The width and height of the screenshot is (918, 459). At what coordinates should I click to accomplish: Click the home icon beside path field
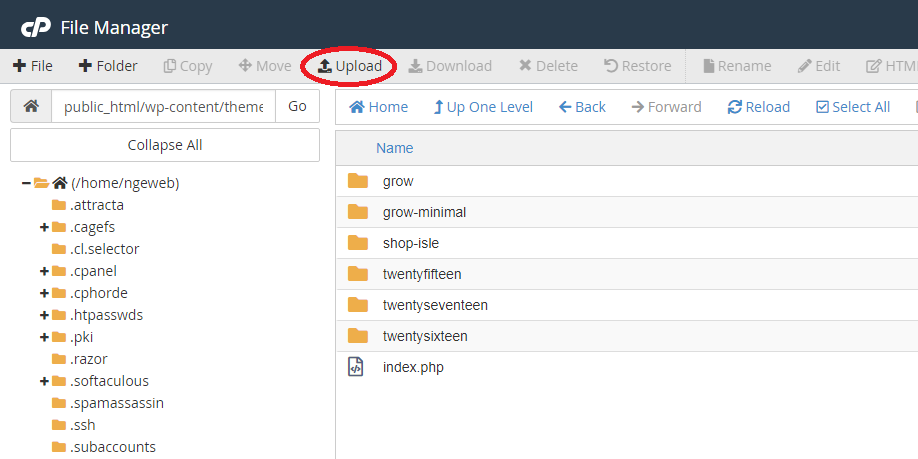click(x=32, y=106)
